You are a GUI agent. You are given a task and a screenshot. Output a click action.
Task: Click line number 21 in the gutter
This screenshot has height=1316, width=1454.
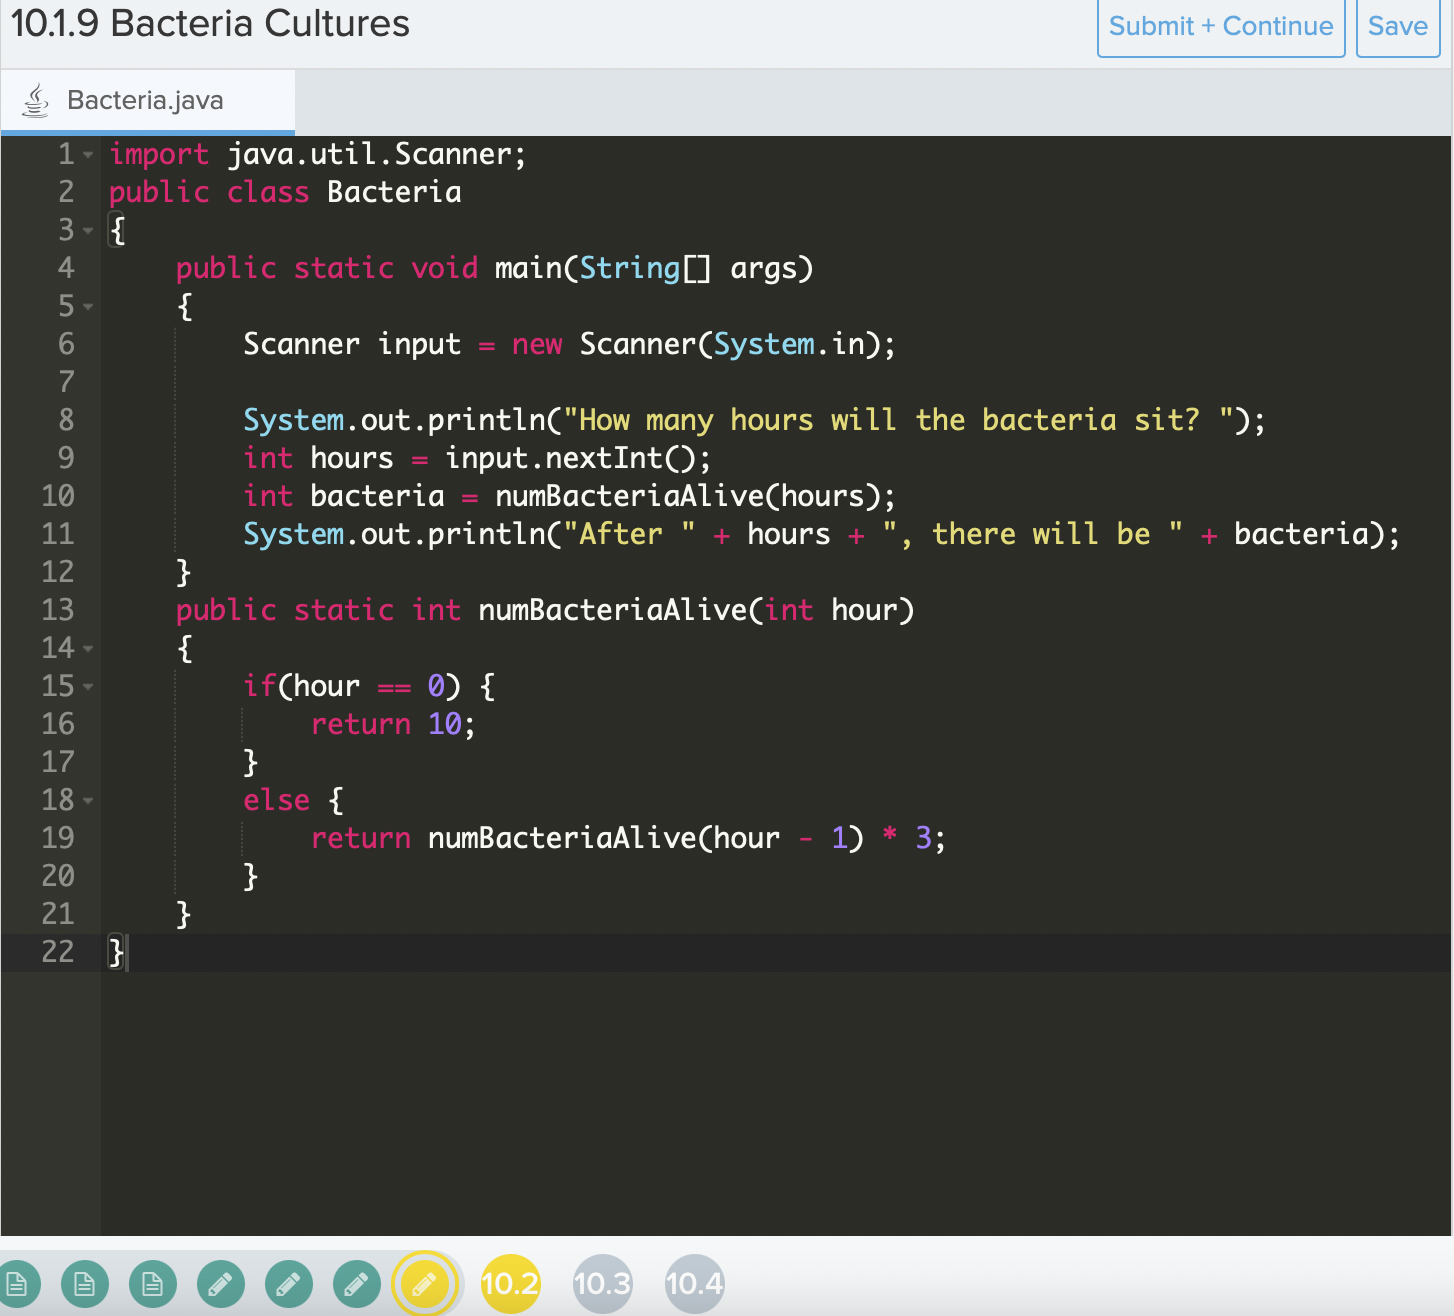pos(58,914)
